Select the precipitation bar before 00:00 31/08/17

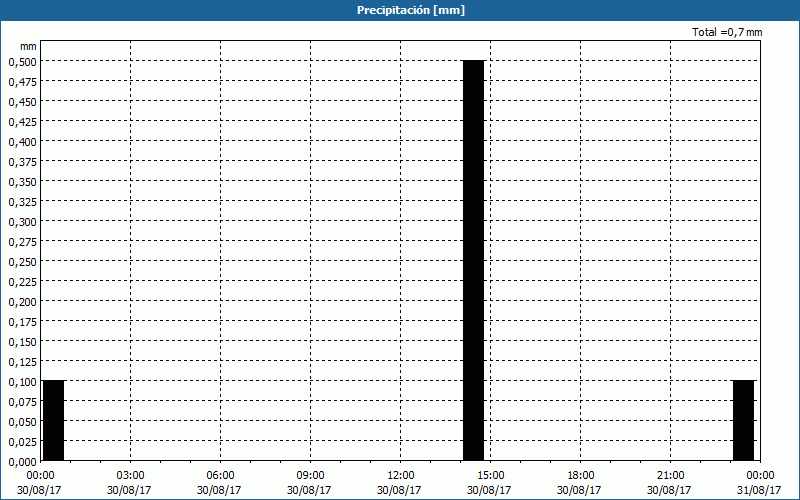pos(743,420)
